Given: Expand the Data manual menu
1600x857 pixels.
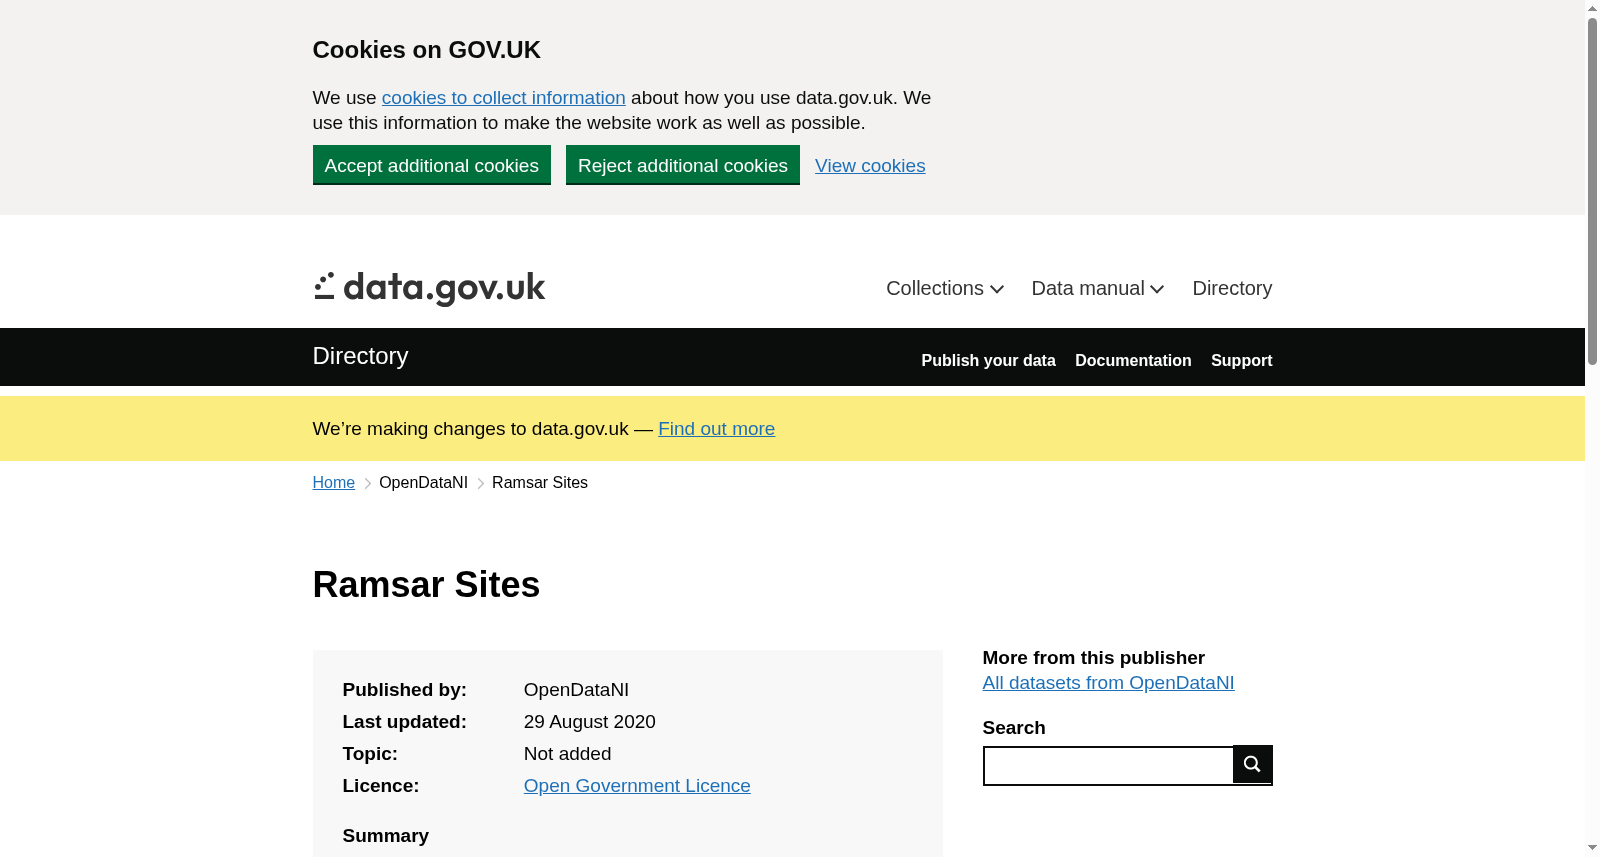Looking at the screenshot, I should click(1098, 289).
